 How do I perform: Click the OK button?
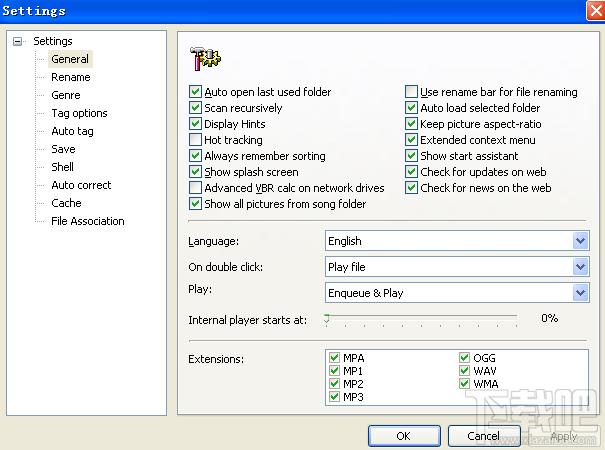pyautogui.click(x=404, y=436)
